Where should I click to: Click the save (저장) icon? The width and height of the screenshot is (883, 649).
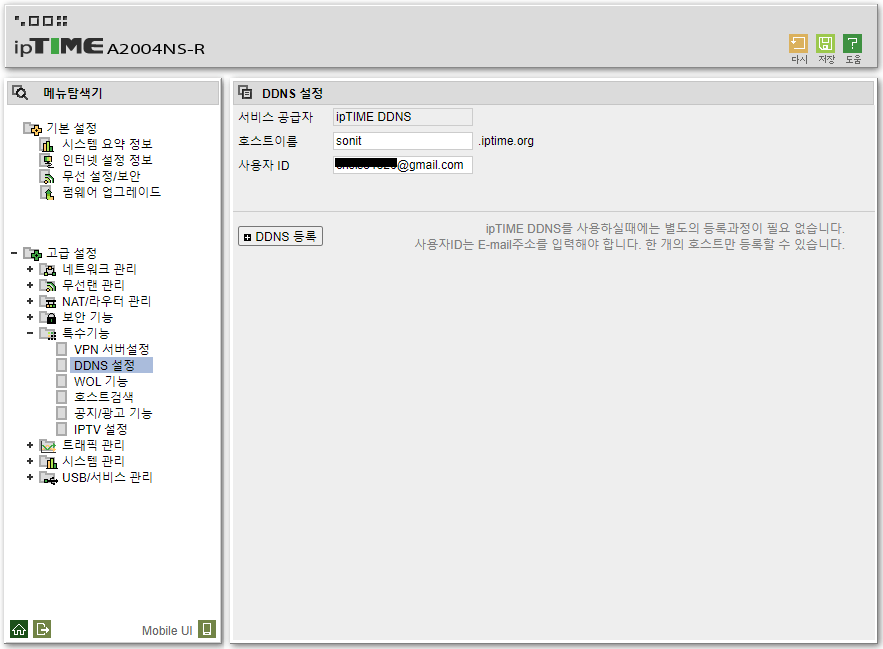pos(825,44)
